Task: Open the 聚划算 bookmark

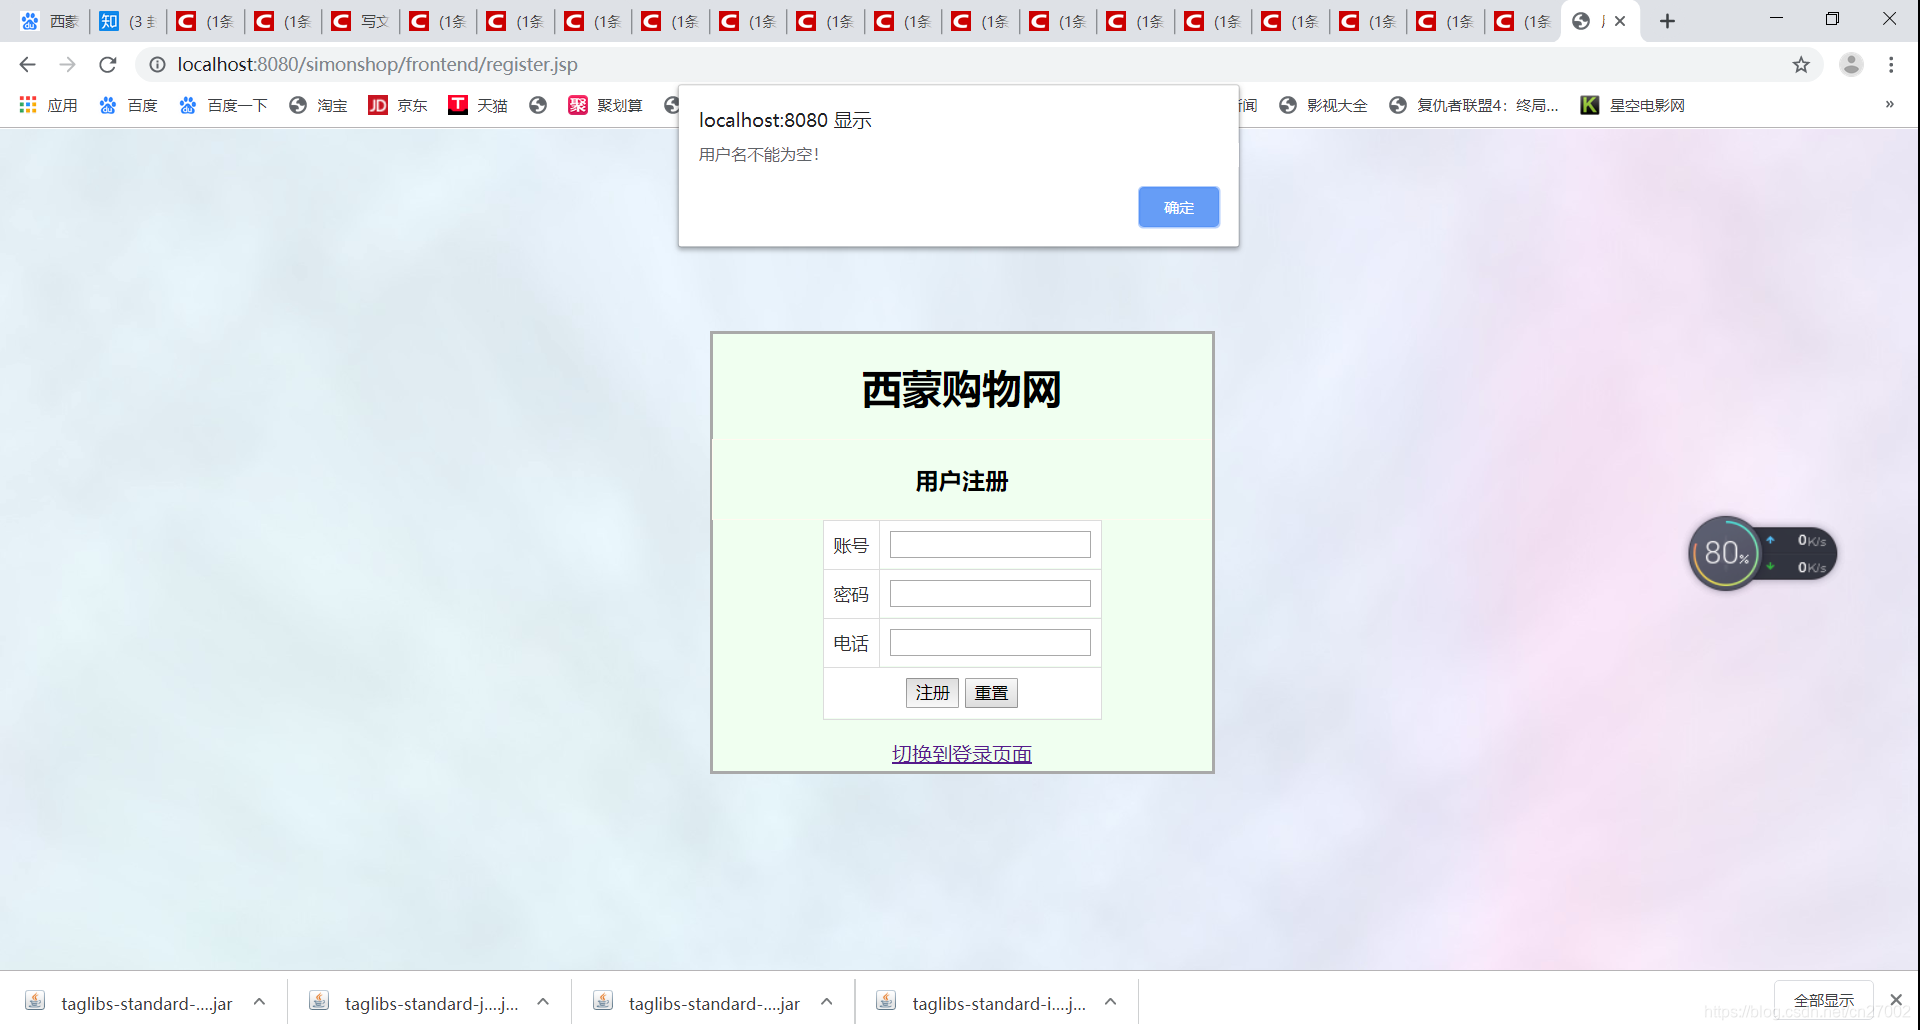Action: pos(605,105)
